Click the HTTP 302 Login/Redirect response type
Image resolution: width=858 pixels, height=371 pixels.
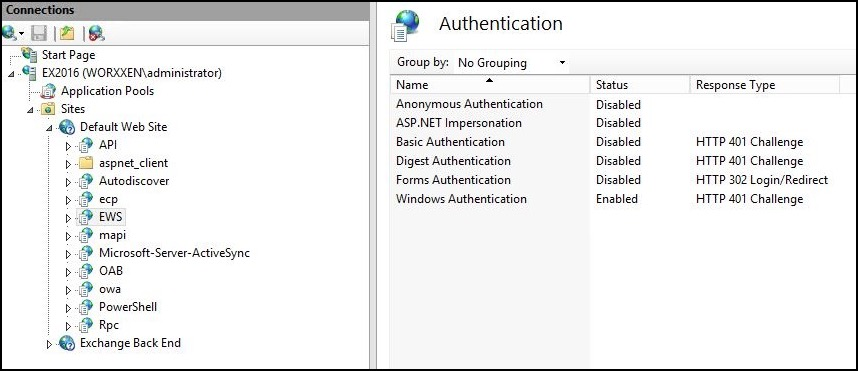762,179
